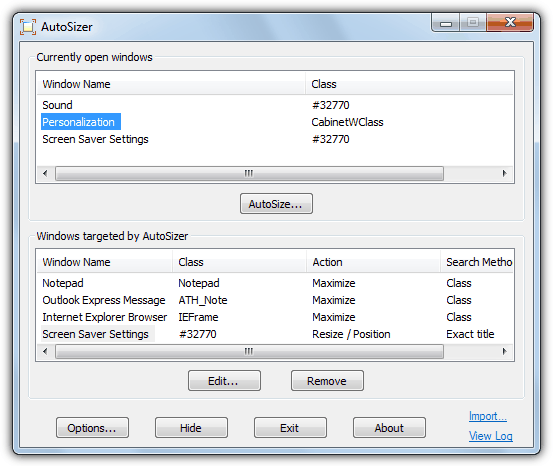Click the AutoSizer app icon in title bar
553x466 pixels.
[28, 27]
